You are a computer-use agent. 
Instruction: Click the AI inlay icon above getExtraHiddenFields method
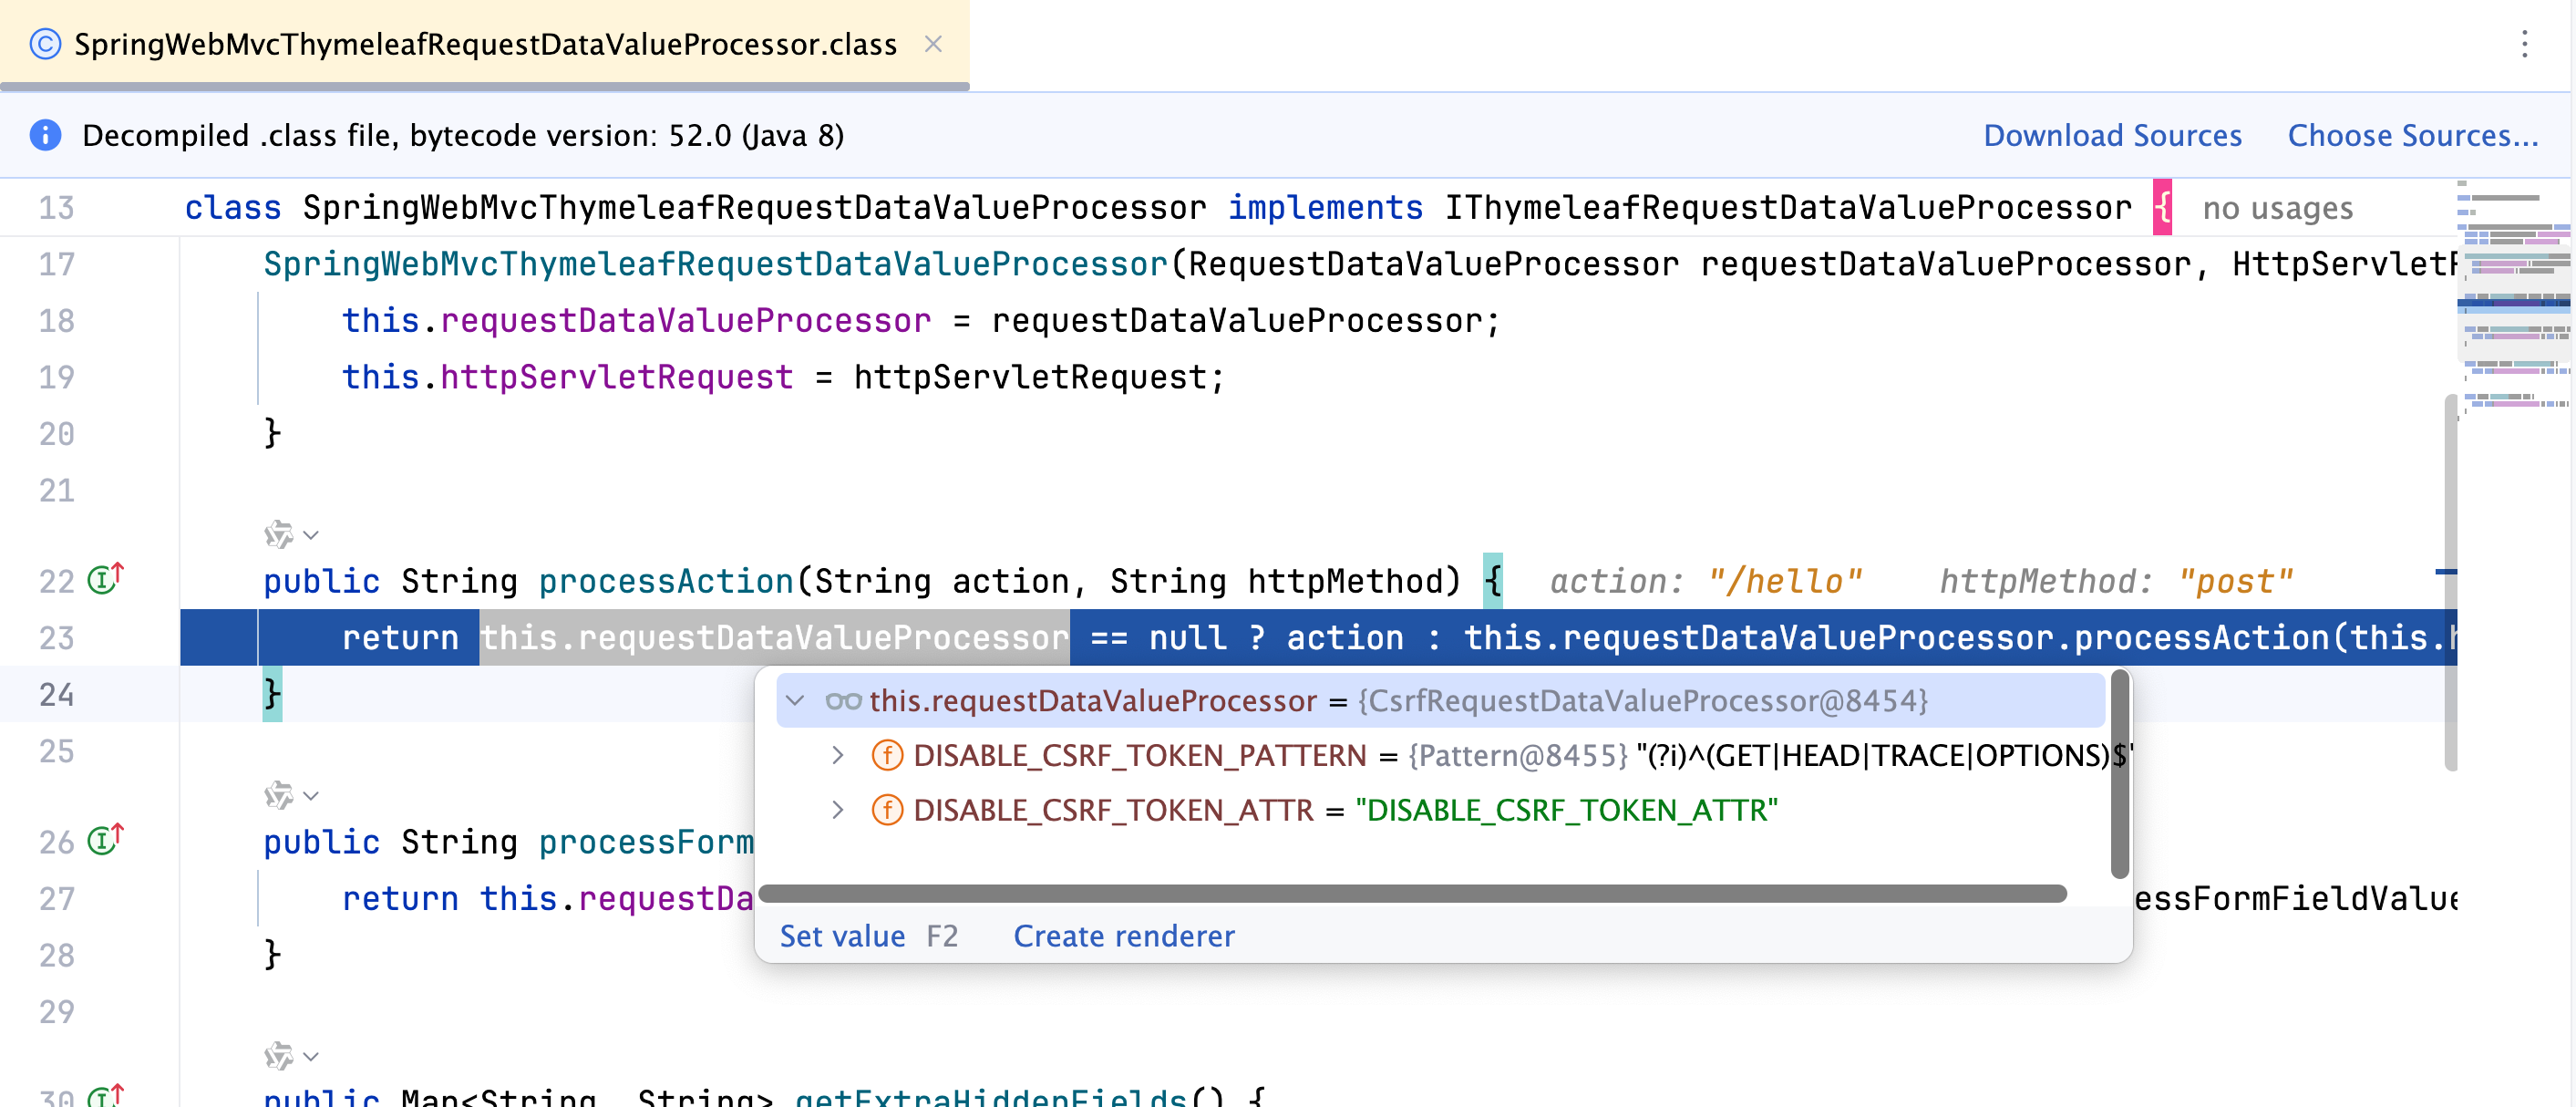pos(279,1056)
